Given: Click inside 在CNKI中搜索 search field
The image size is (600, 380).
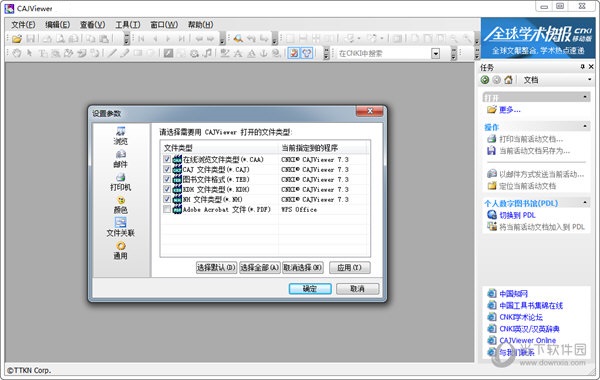Looking at the screenshot, I should 383,54.
